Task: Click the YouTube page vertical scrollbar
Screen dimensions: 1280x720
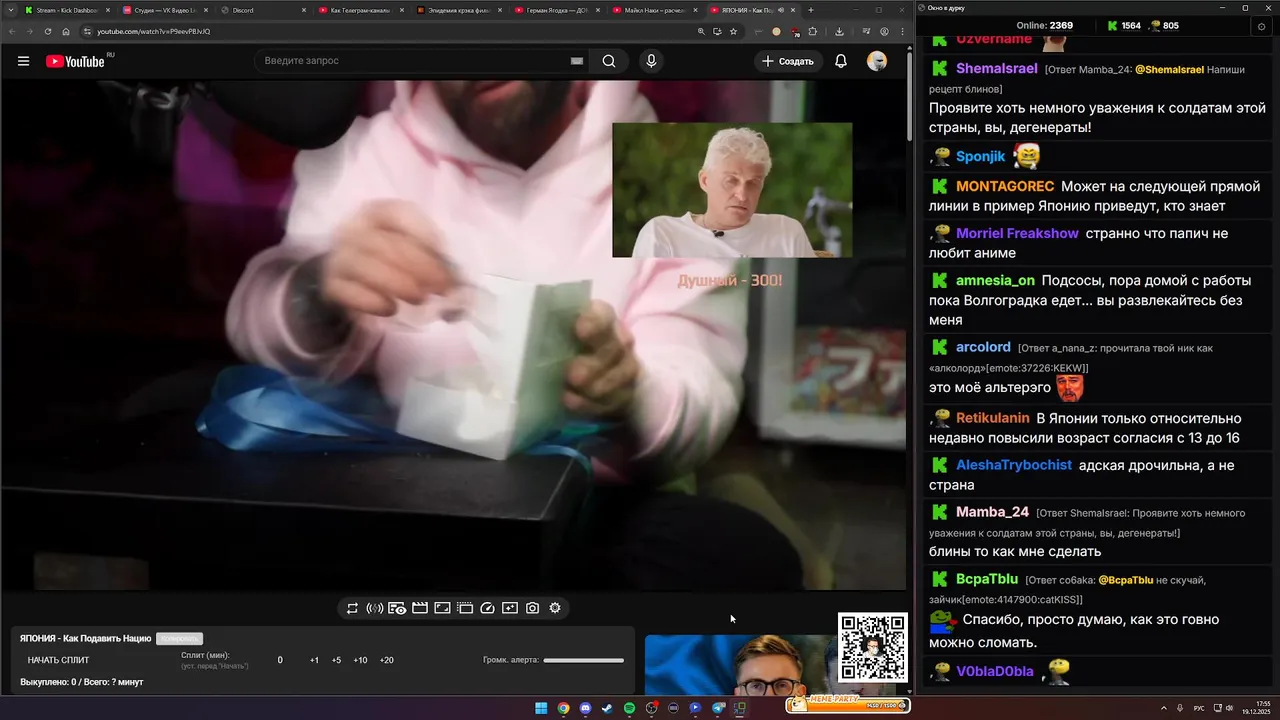Action: pos(909,95)
